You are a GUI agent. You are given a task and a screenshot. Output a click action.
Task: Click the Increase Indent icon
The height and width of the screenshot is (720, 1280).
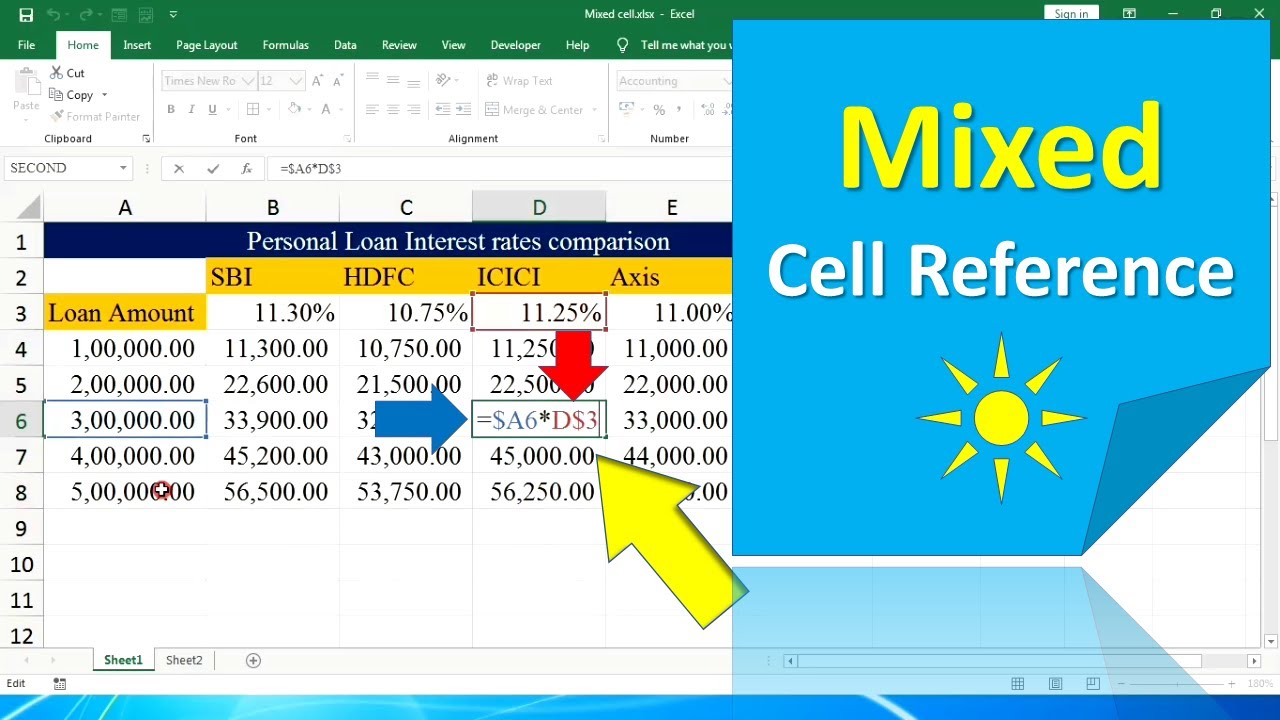tap(462, 110)
